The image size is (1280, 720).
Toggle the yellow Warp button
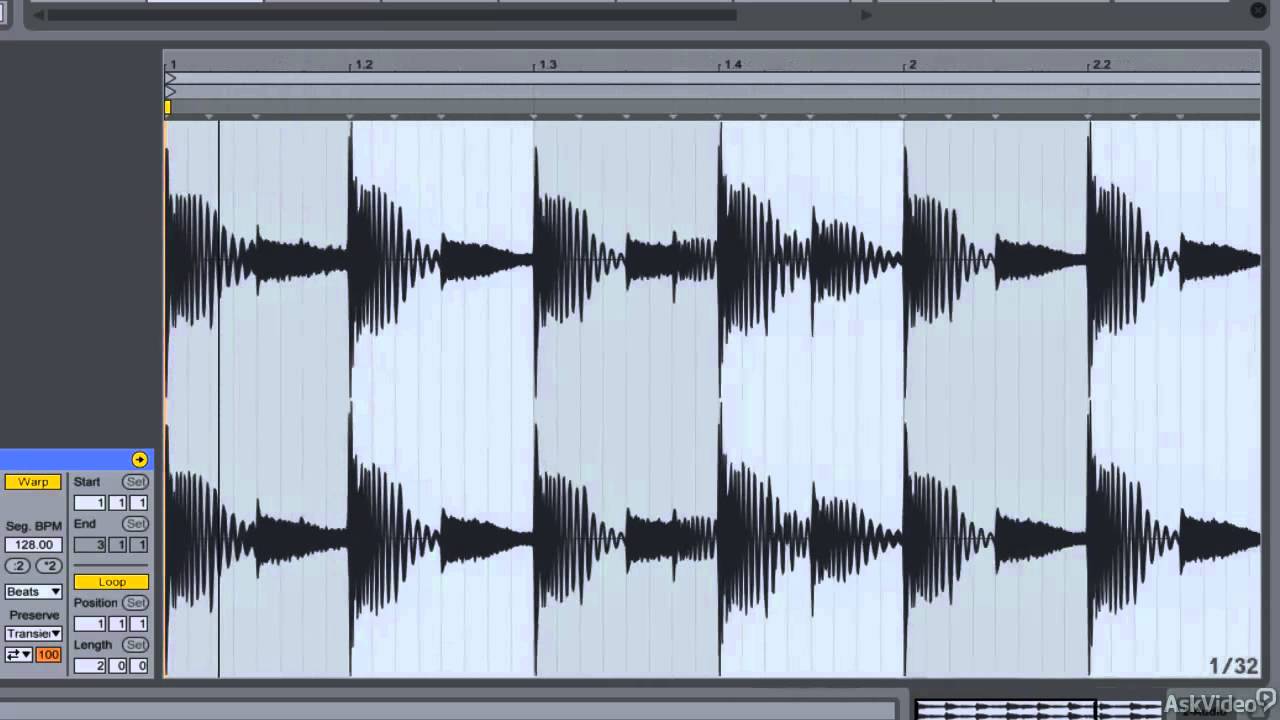[33, 482]
